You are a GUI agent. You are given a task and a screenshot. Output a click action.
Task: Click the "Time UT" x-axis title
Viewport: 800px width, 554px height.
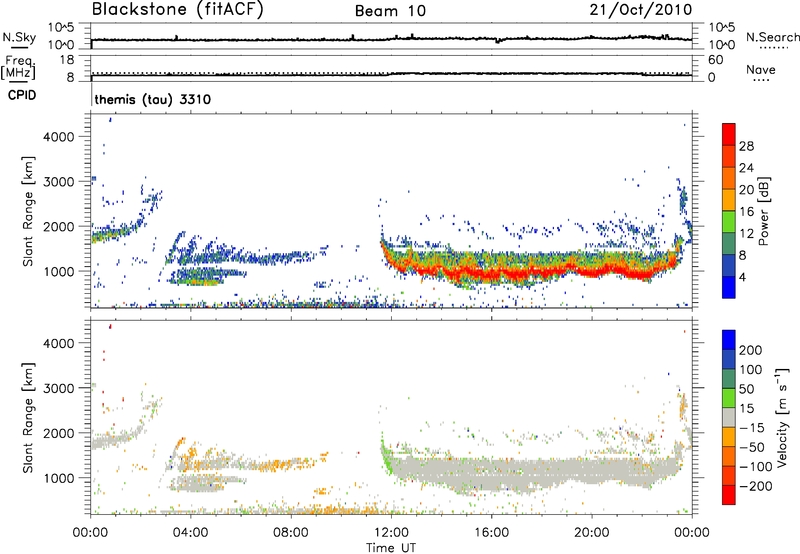pyautogui.click(x=391, y=547)
